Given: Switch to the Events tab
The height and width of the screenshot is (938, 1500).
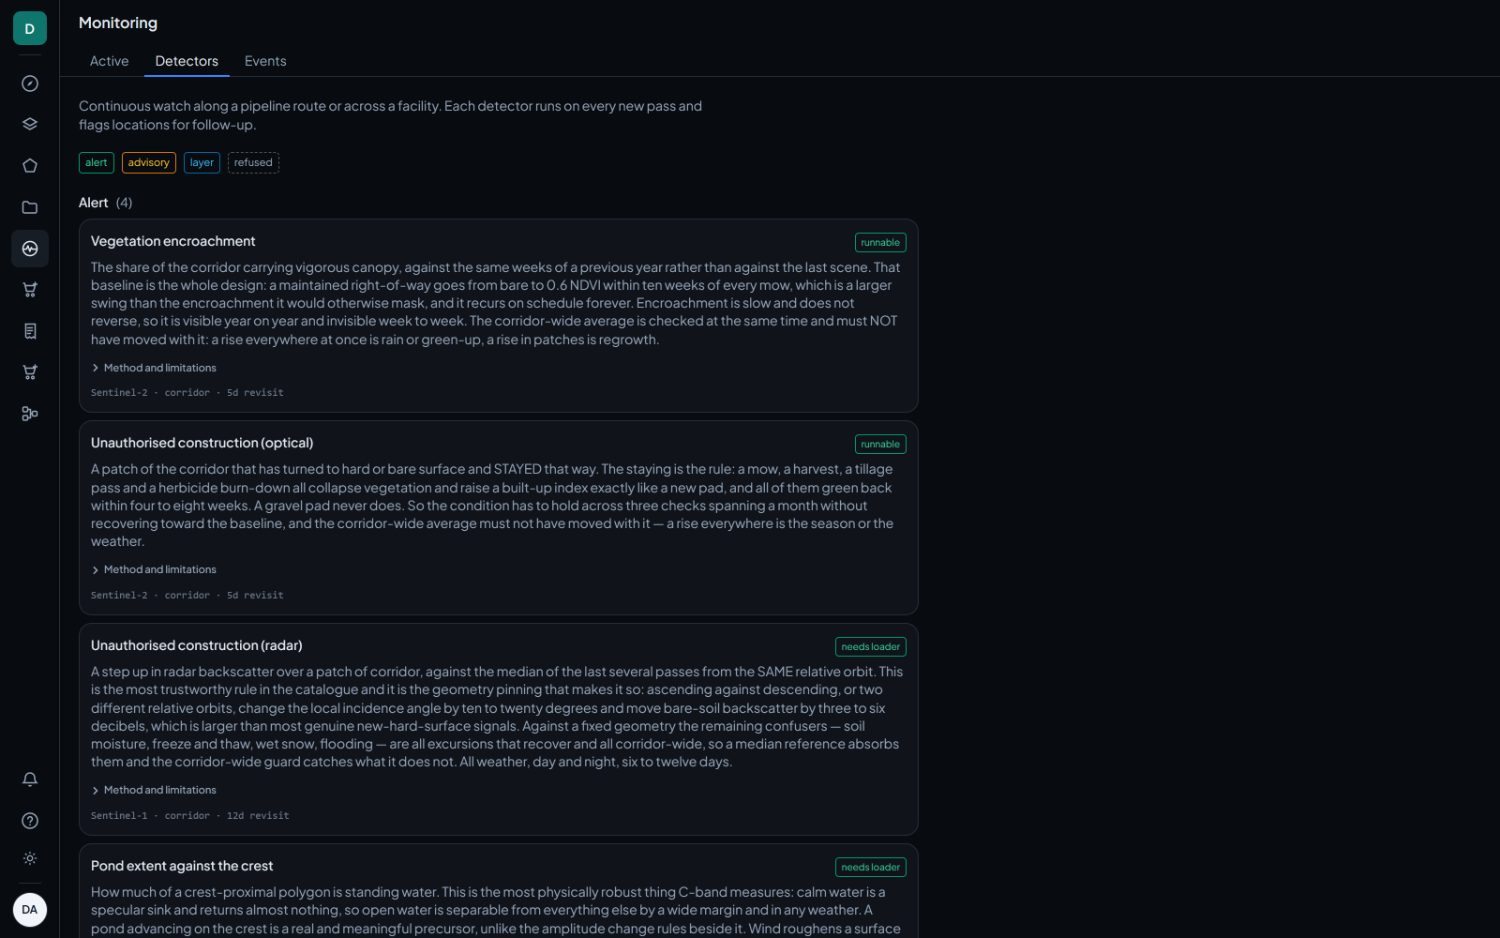Looking at the screenshot, I should coord(265,61).
